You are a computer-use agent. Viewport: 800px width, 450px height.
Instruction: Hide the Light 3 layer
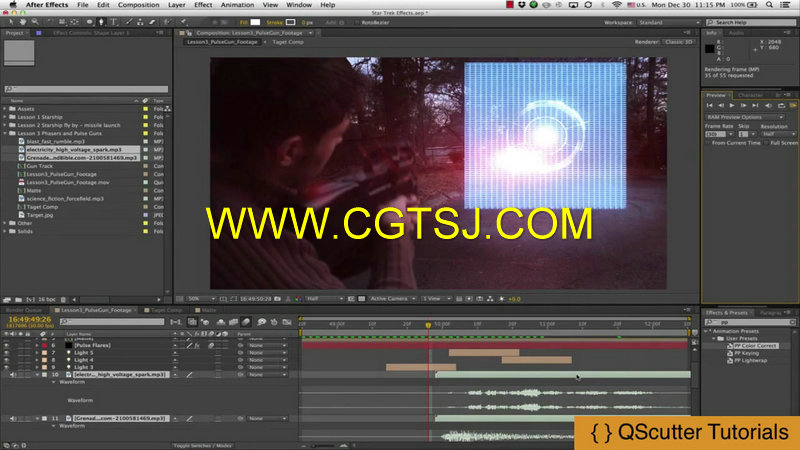(6, 367)
